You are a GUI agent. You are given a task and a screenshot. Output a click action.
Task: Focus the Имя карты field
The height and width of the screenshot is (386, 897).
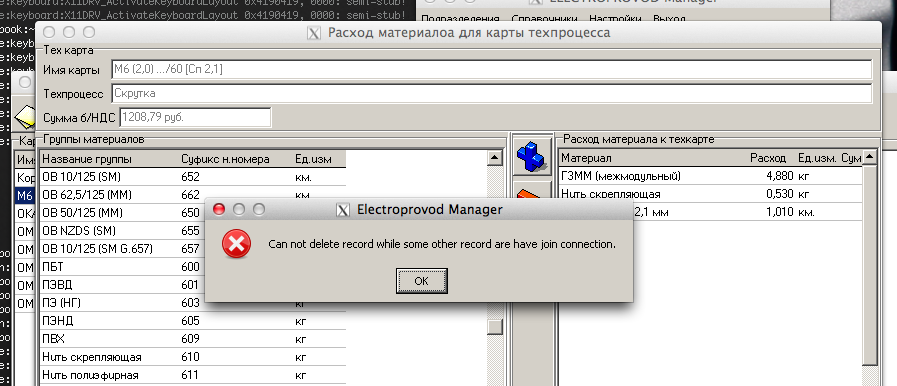pyautogui.click(x=491, y=70)
